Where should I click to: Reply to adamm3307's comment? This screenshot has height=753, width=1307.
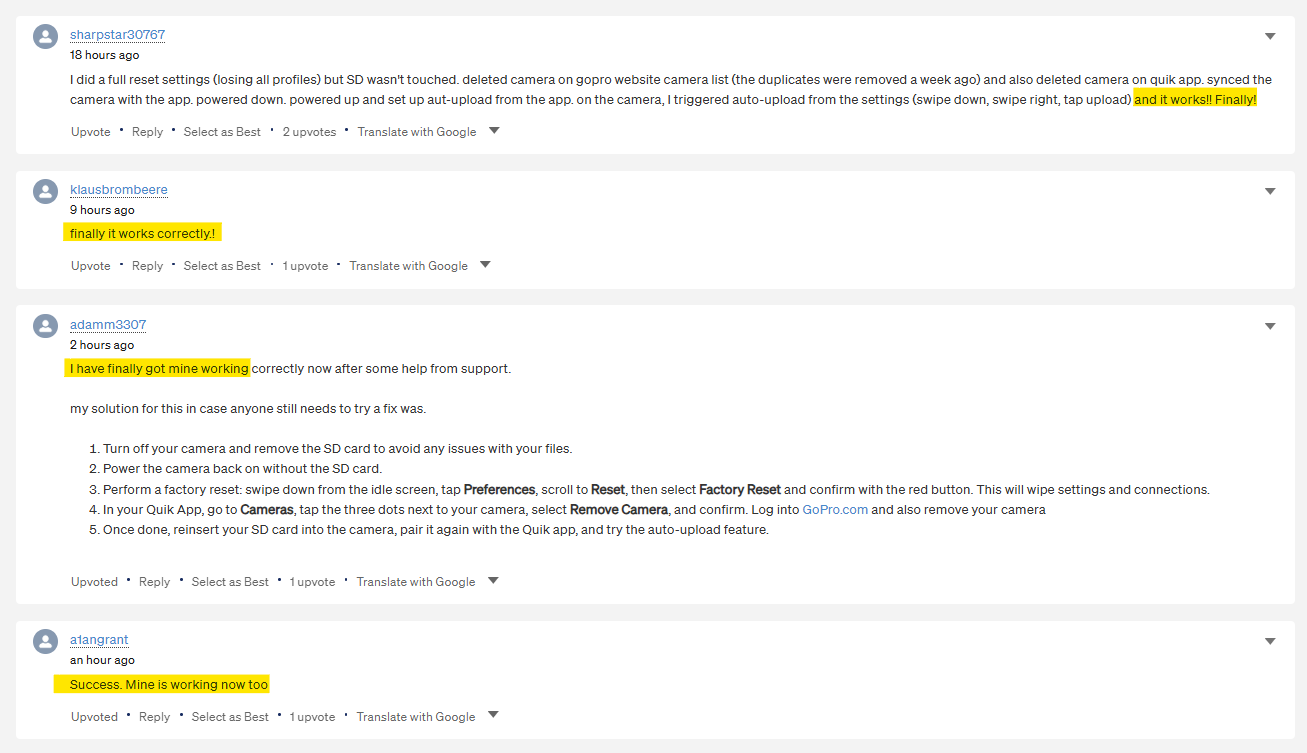point(155,582)
